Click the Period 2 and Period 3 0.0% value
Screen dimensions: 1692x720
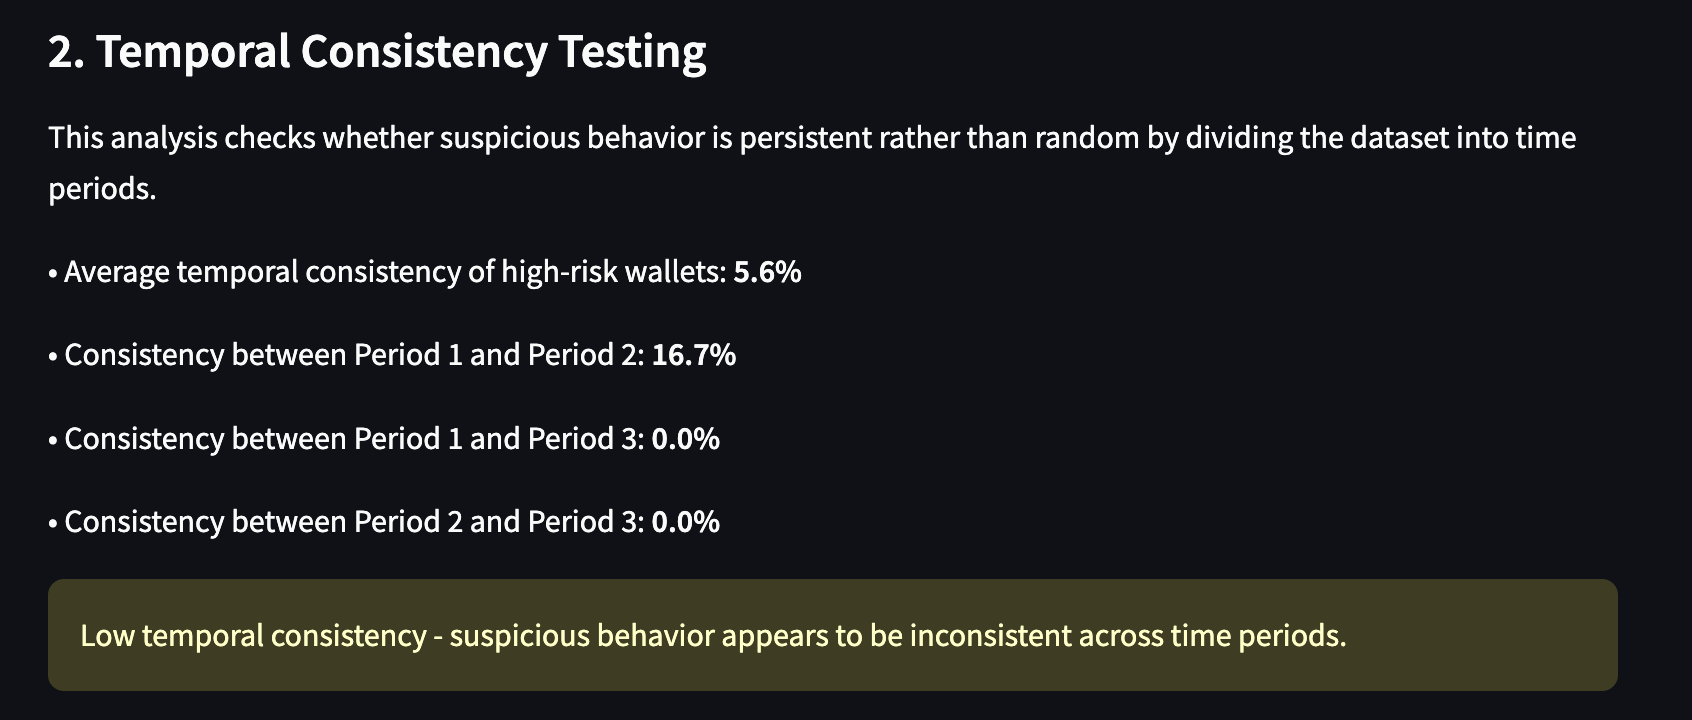[685, 522]
